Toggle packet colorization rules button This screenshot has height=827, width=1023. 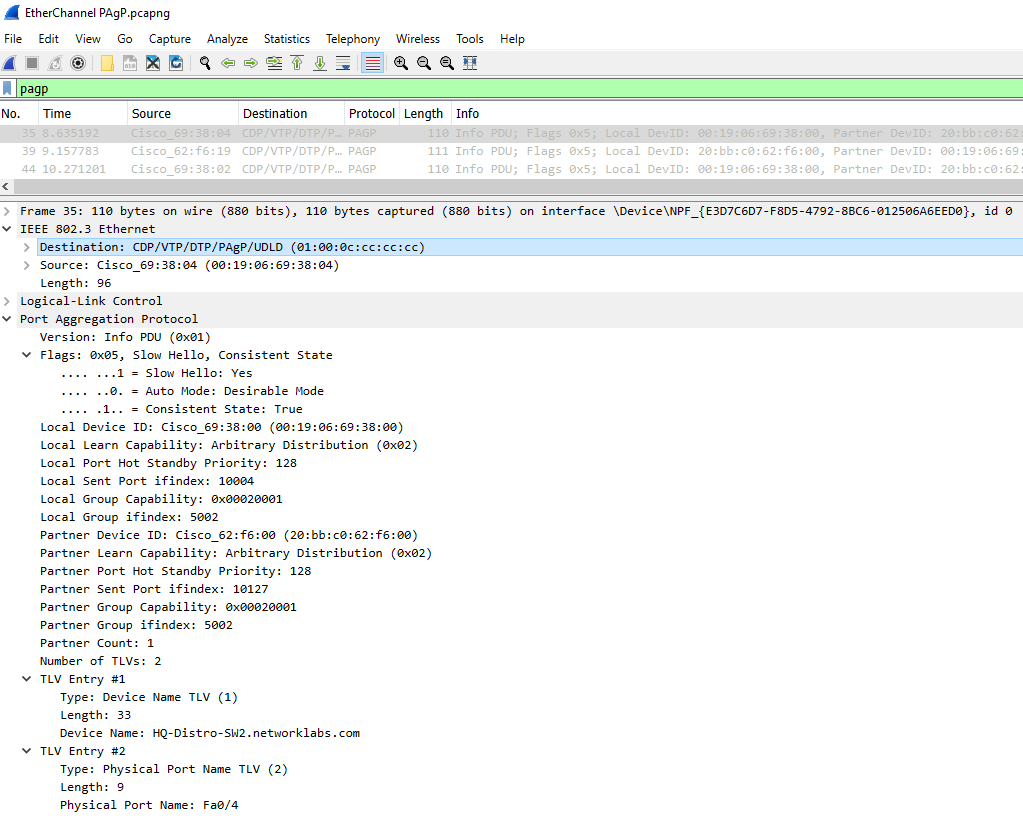point(373,63)
